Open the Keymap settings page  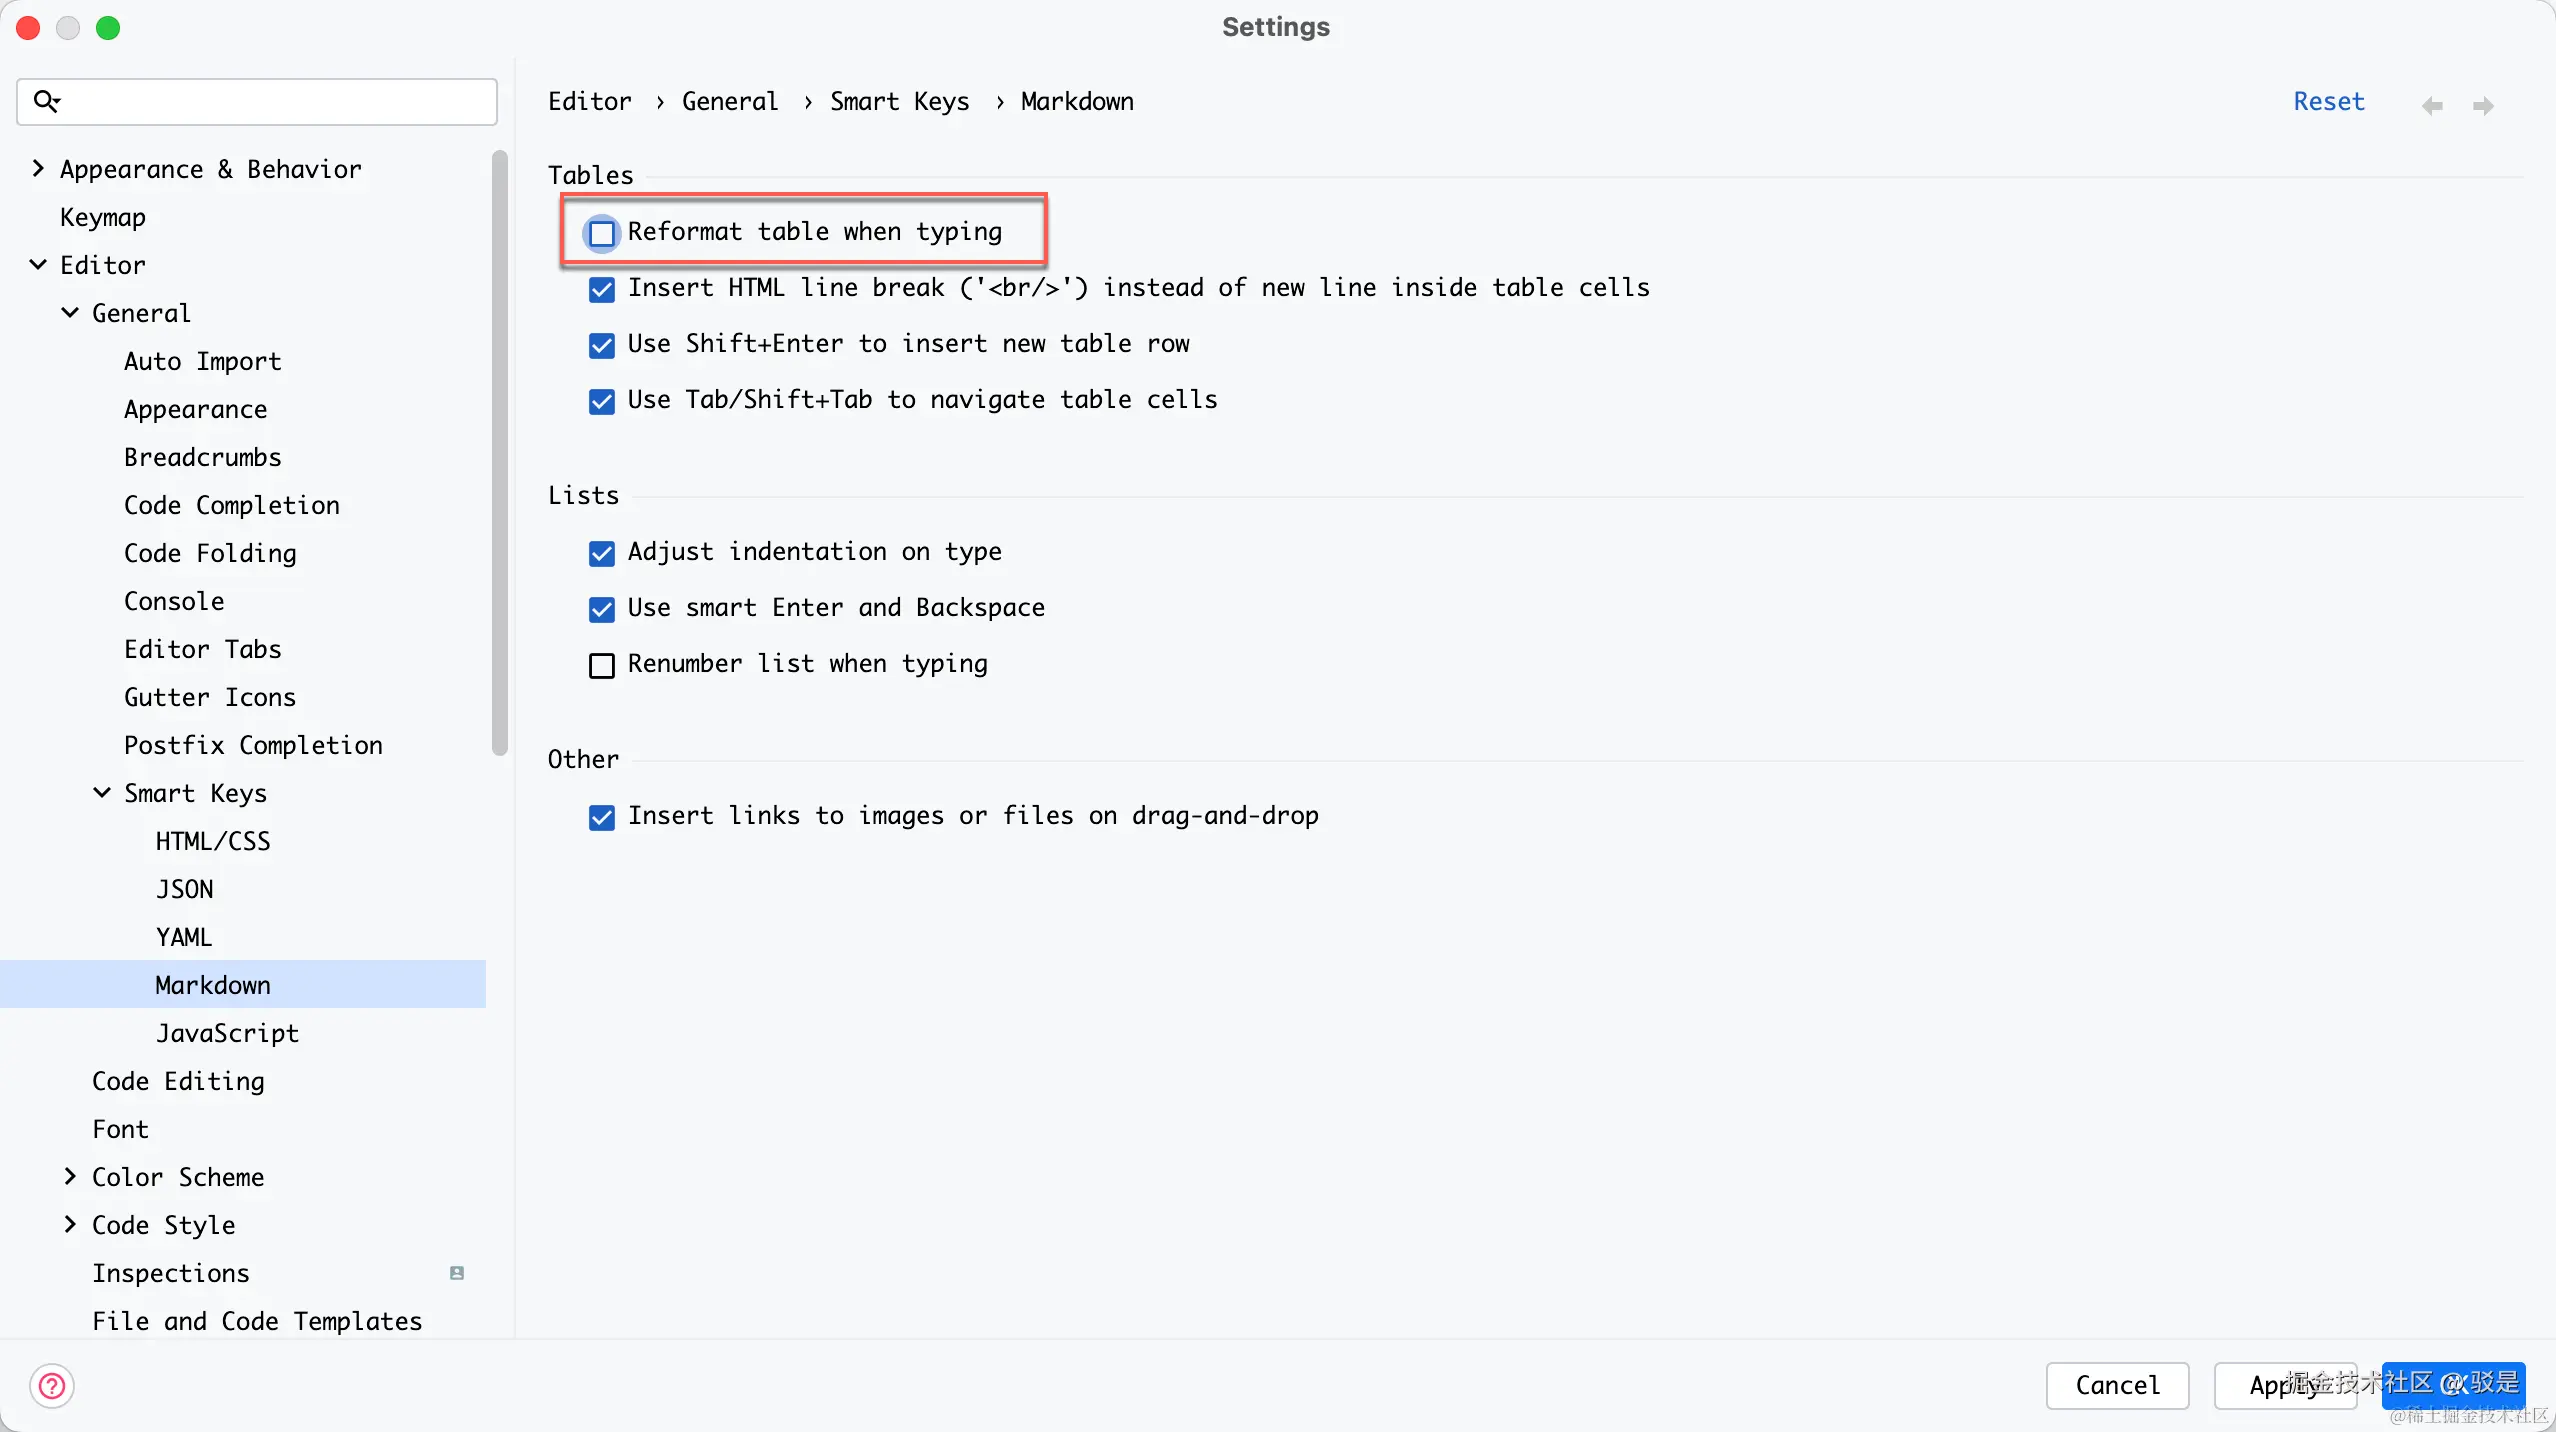point(103,217)
